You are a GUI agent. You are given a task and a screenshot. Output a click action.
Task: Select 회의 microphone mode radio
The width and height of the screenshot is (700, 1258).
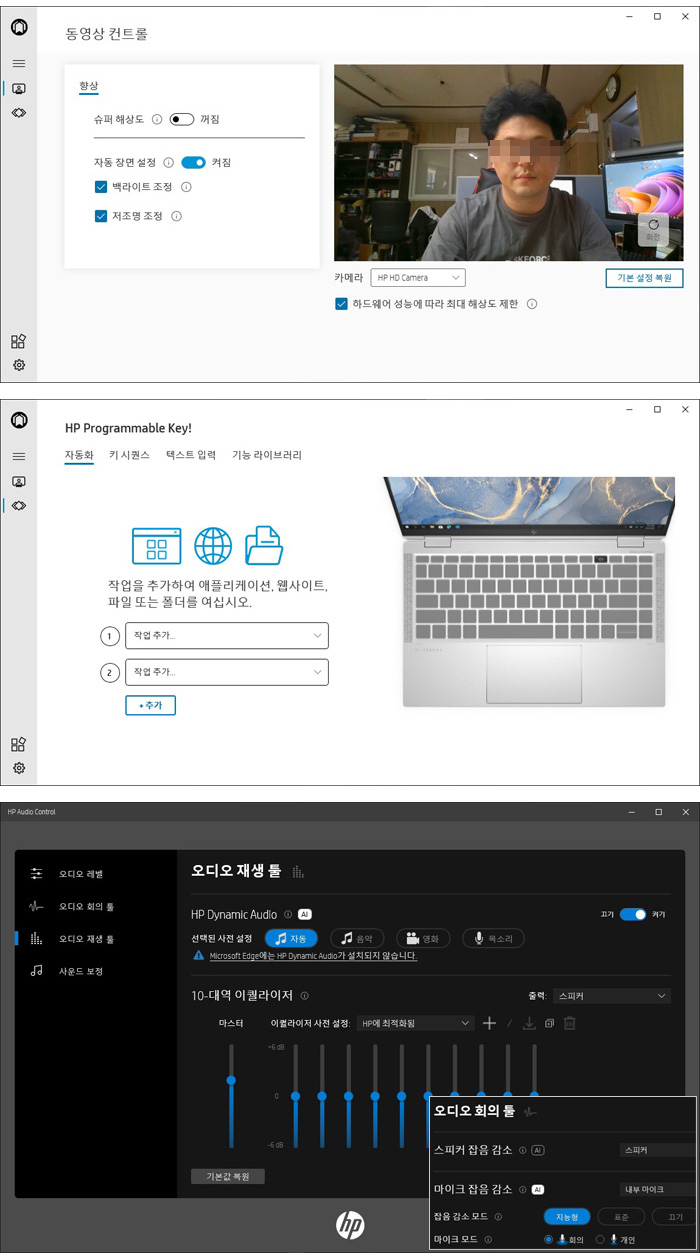pos(549,1240)
